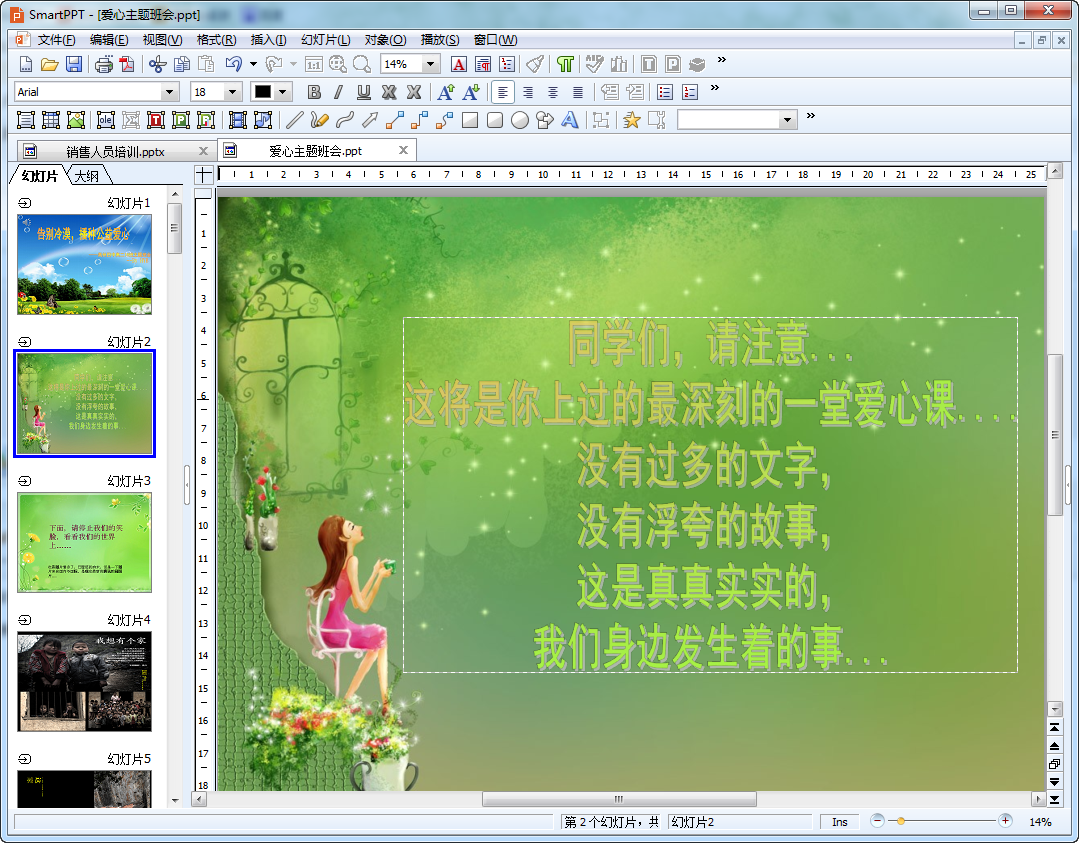This screenshot has height=843, width=1079.
Task: Select the straight Line drawing tool
Action: click(x=294, y=120)
